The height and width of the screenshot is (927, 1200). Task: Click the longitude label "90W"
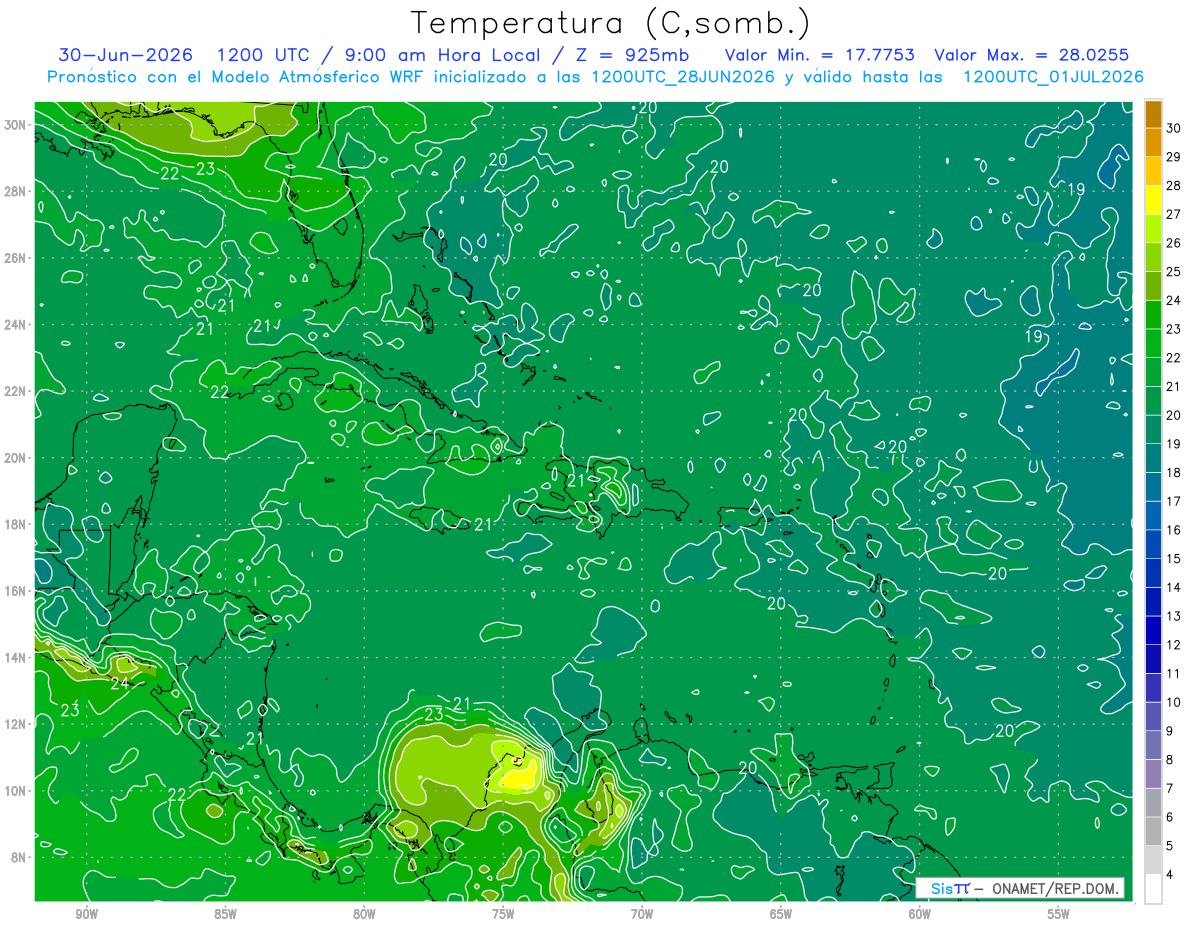87,914
